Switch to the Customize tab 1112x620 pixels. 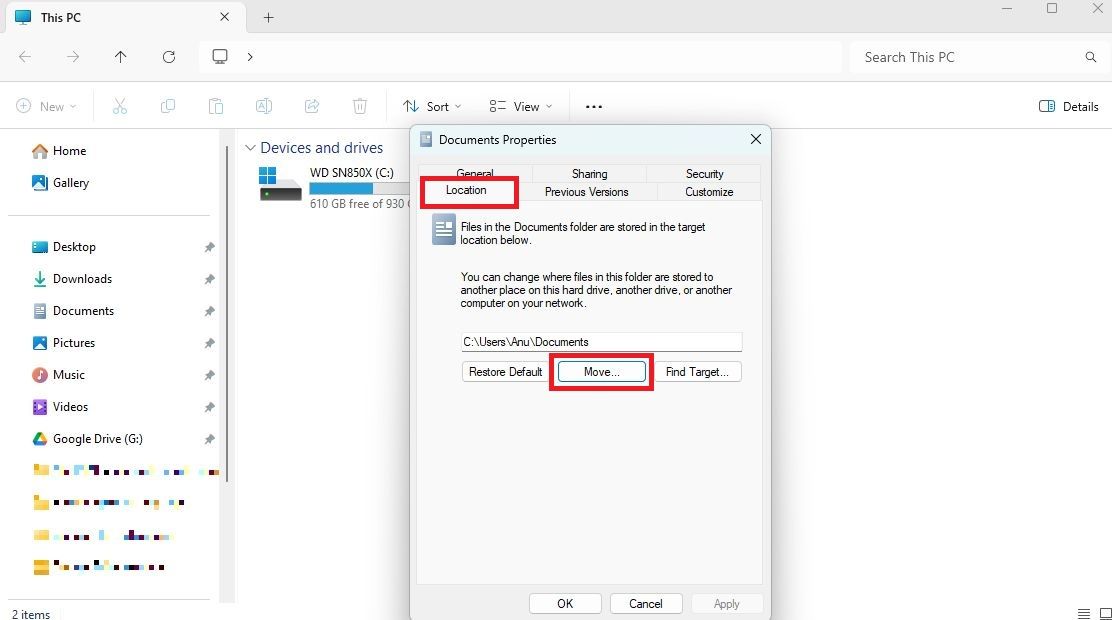click(709, 192)
